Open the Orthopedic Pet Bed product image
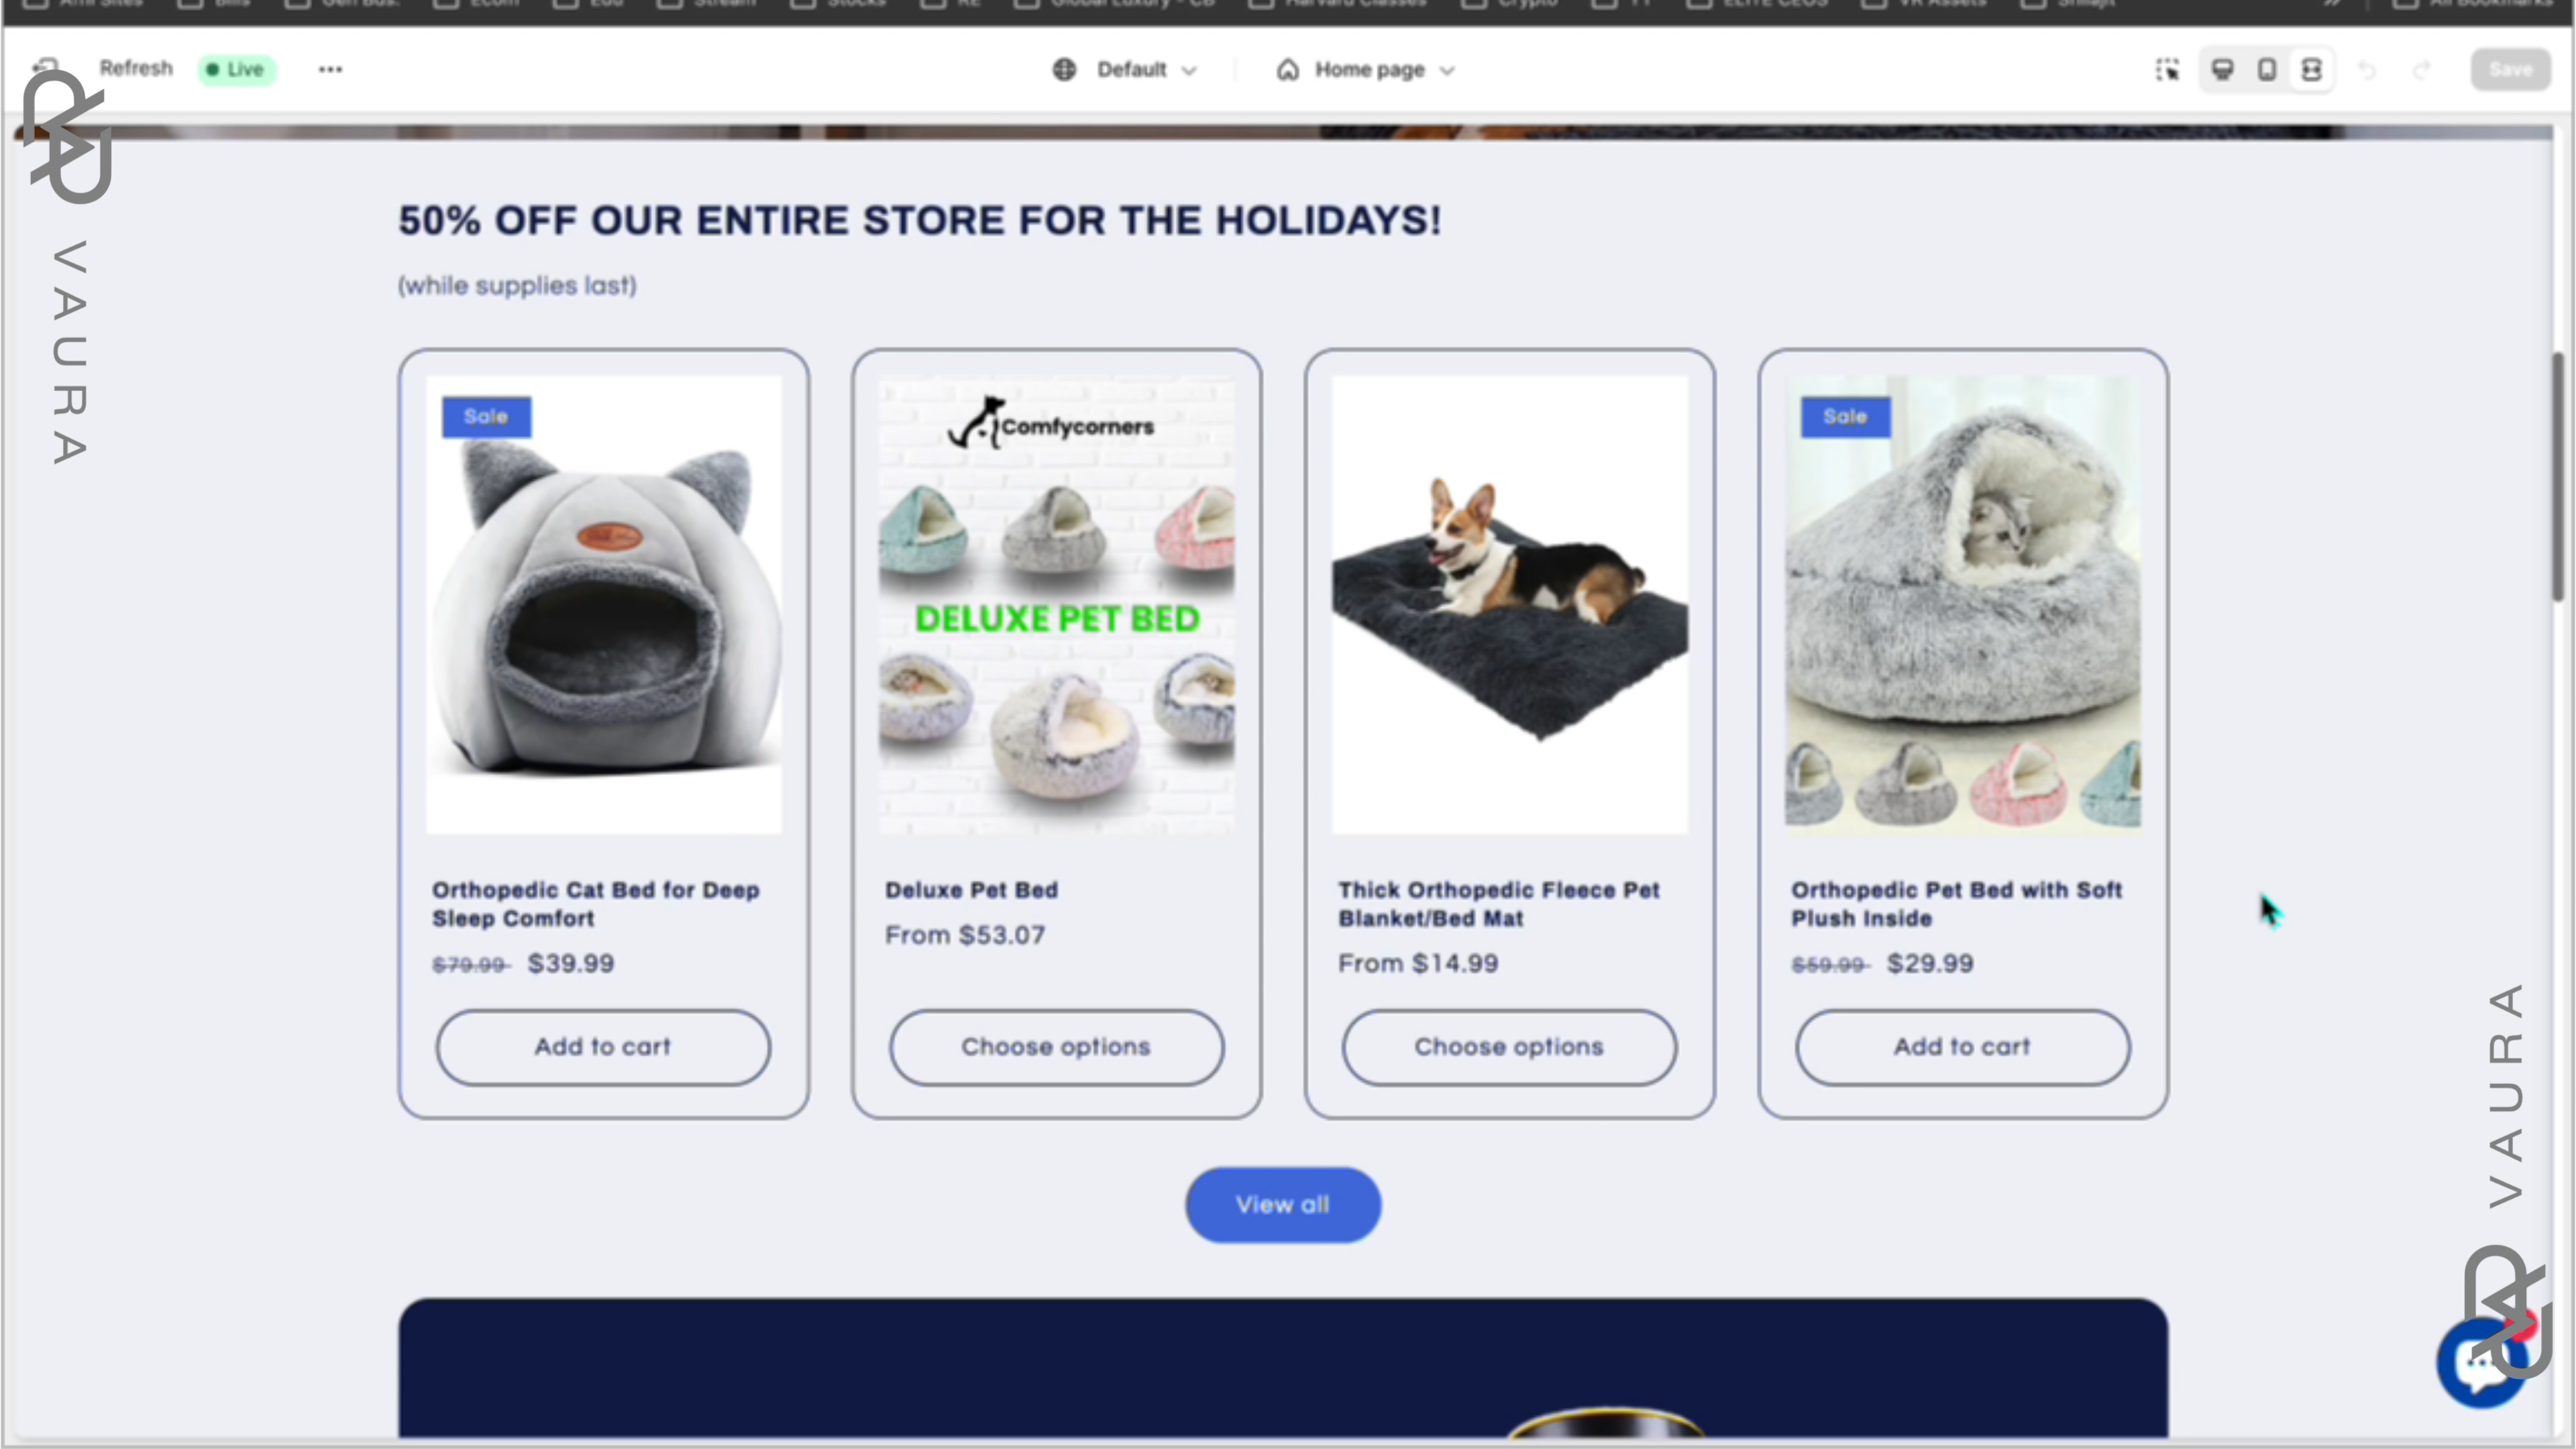 pos(1963,604)
